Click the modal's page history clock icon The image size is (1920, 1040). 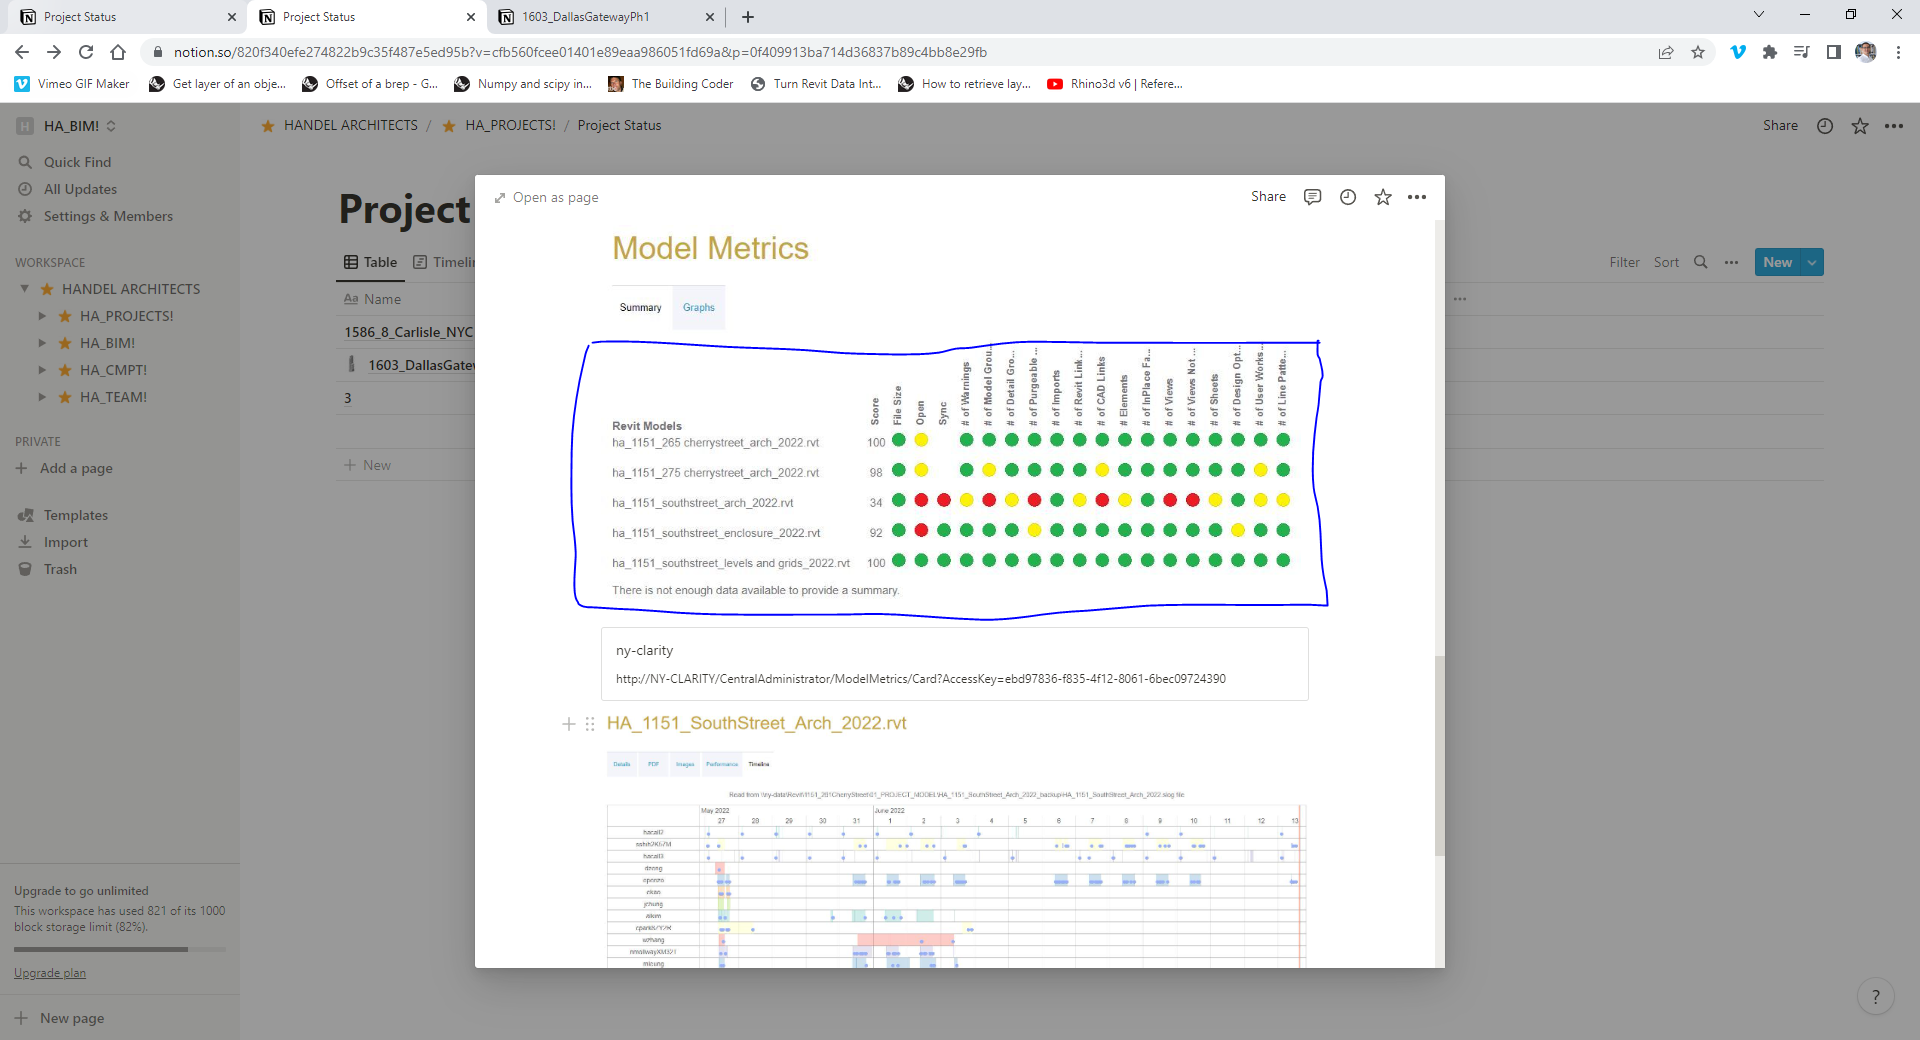[x=1347, y=197]
